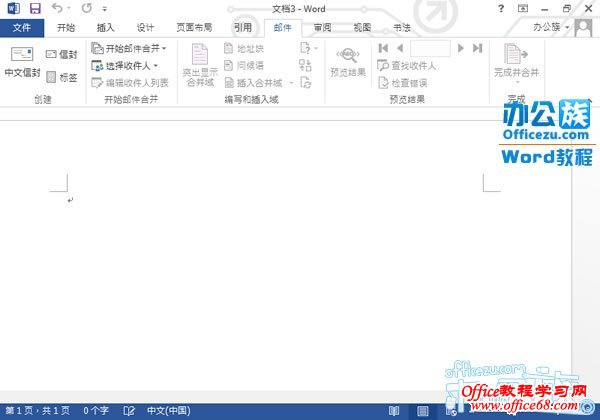
Task: Switch to the 引用 ribbon tab
Action: point(243,28)
